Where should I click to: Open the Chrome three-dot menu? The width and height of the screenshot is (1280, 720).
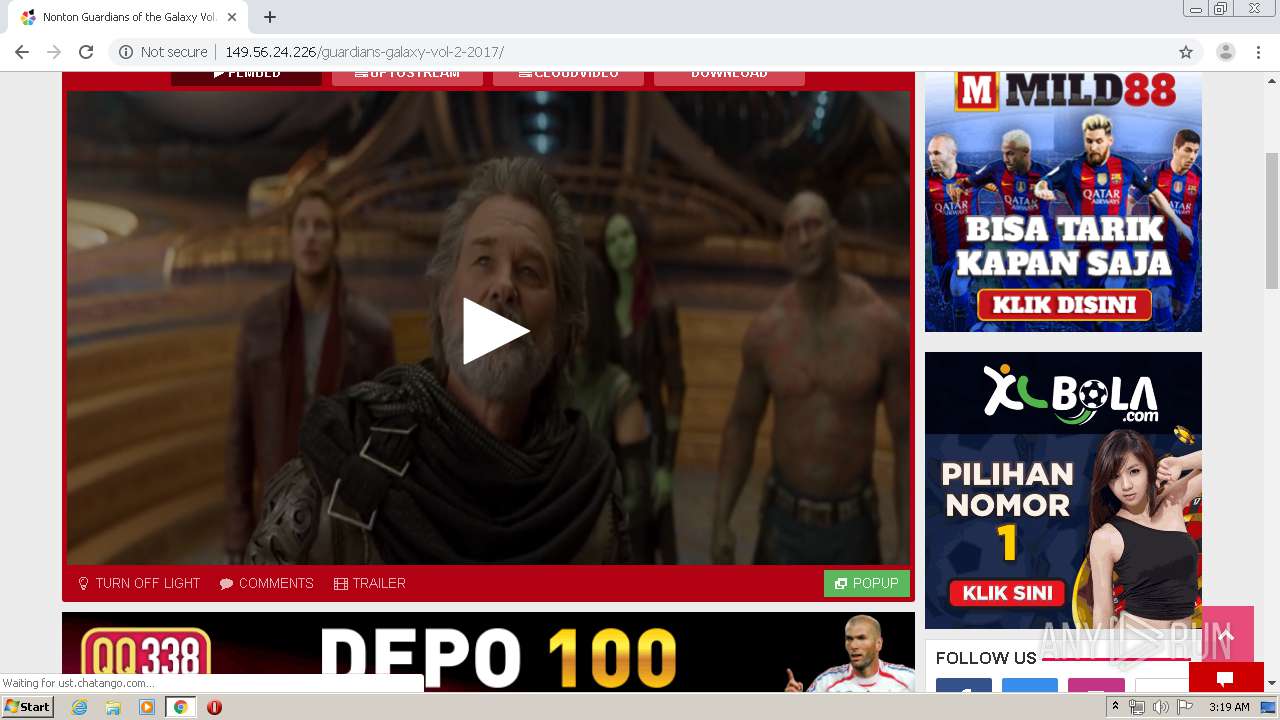[x=1258, y=52]
